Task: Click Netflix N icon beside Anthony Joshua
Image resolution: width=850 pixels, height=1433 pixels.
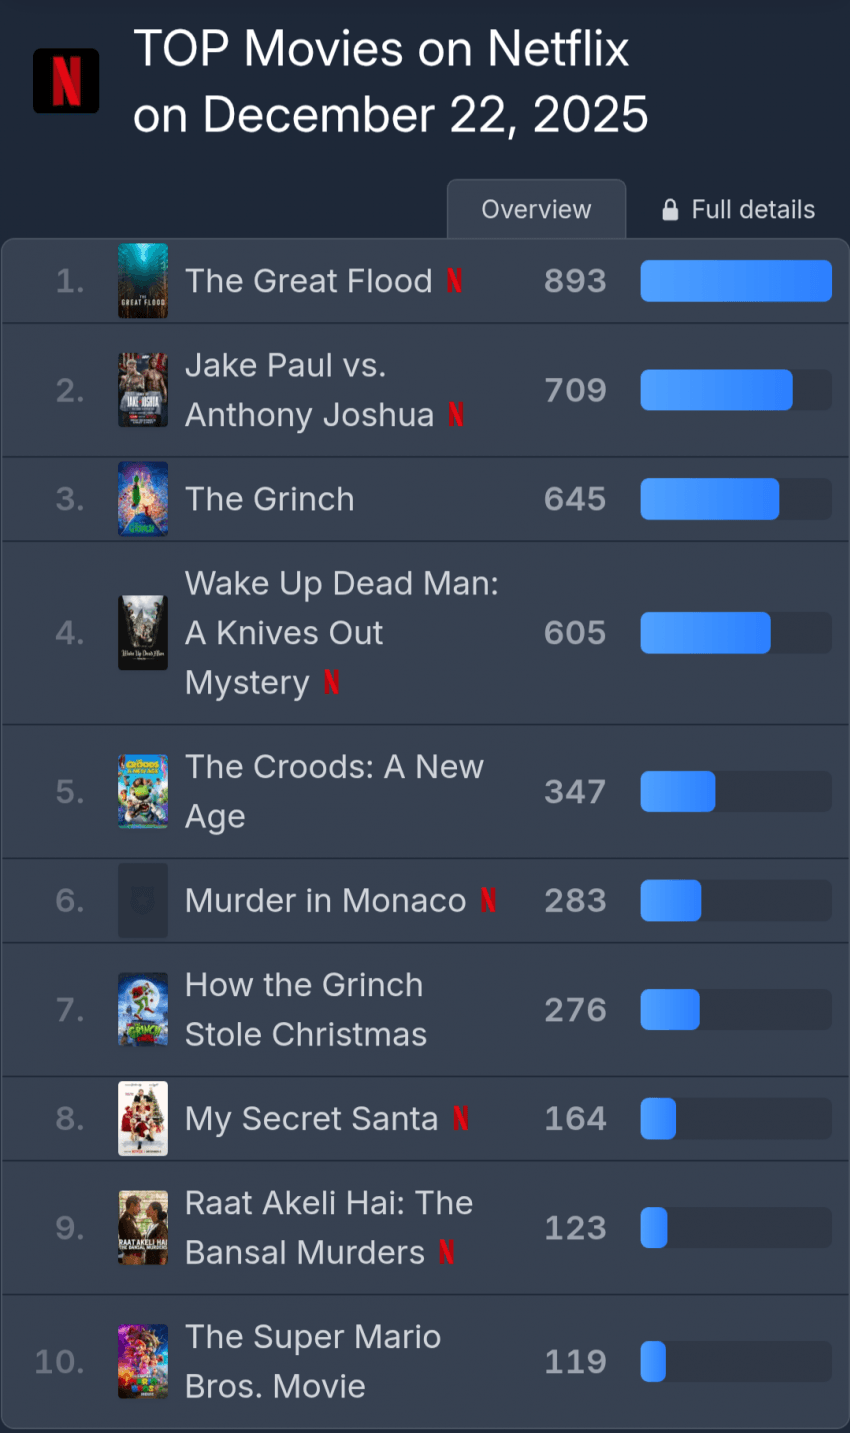Action: [456, 414]
